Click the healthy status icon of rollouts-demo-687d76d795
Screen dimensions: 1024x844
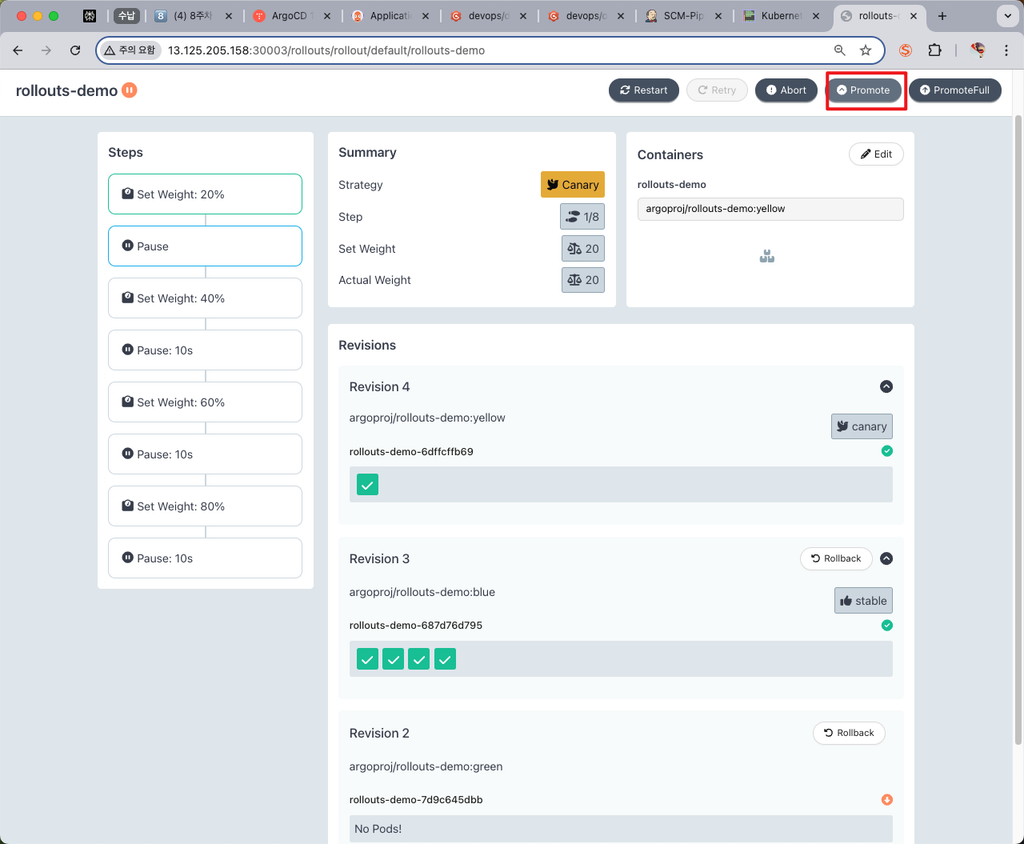click(887, 625)
